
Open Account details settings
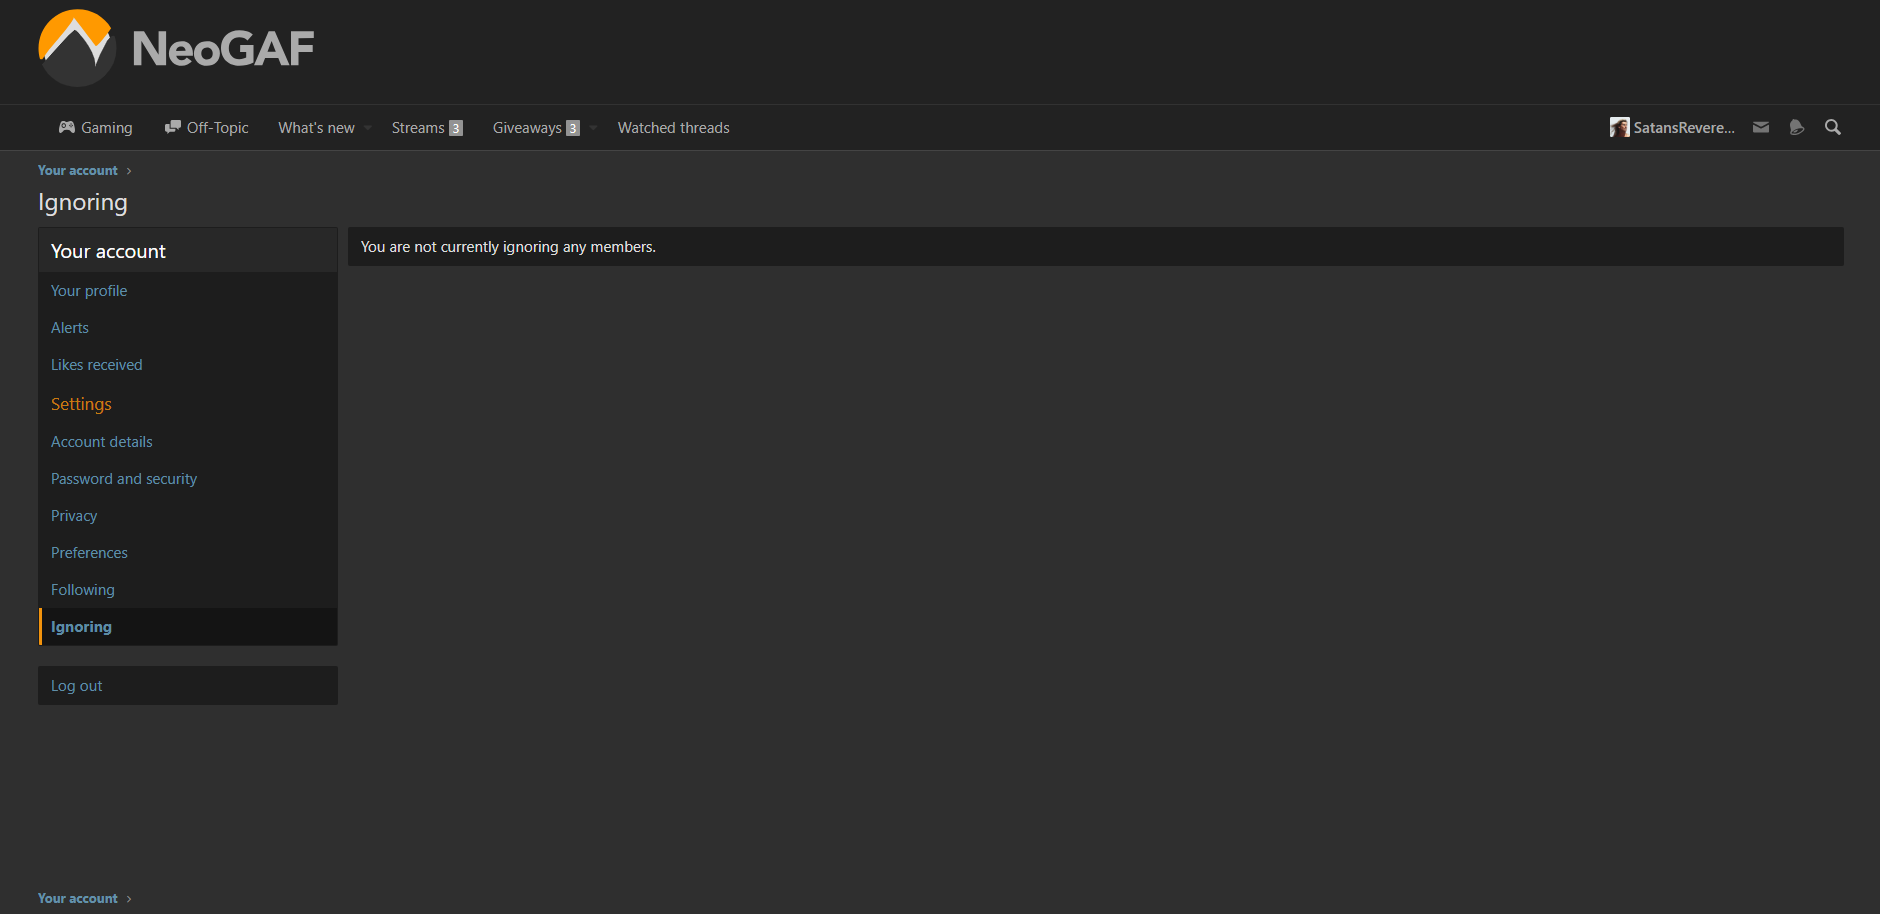[188, 442]
